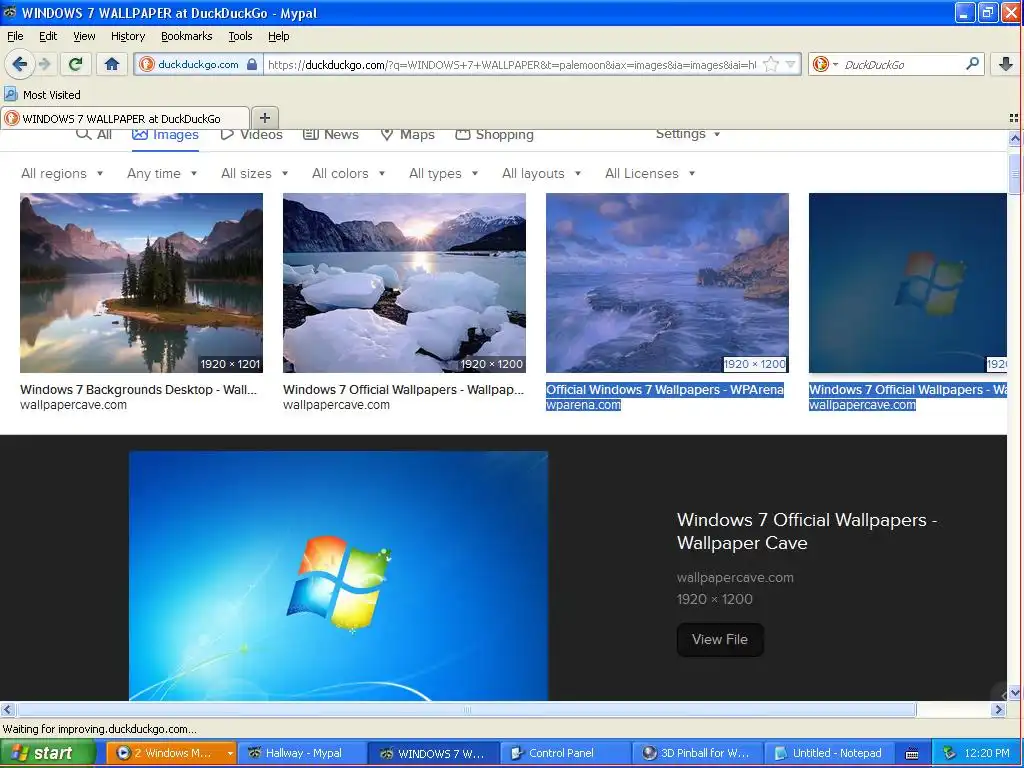This screenshot has height=768, width=1024.
Task: Click the horizontal scrollbar left arrow
Action: click(8, 709)
